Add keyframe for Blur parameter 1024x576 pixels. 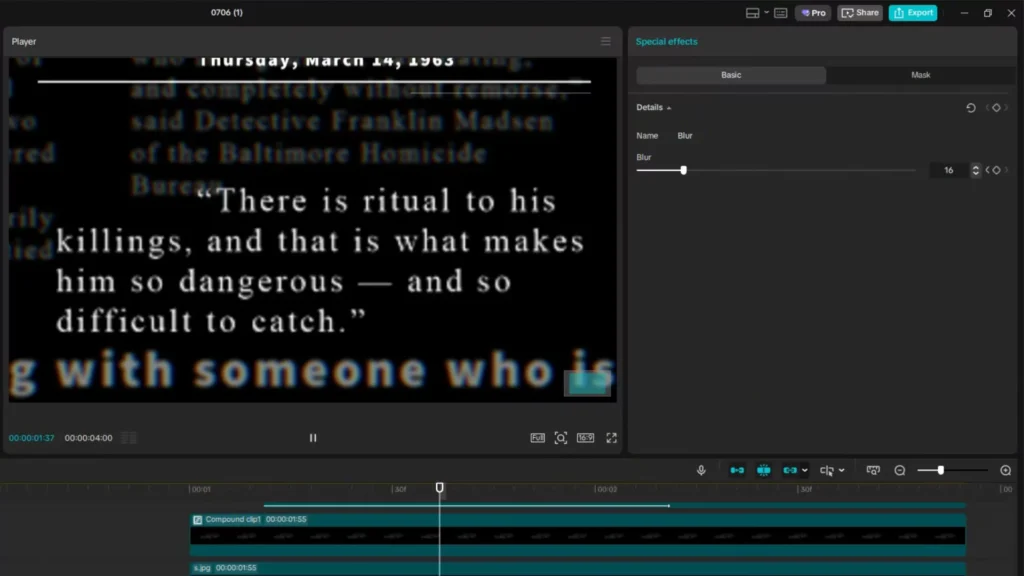coord(997,170)
